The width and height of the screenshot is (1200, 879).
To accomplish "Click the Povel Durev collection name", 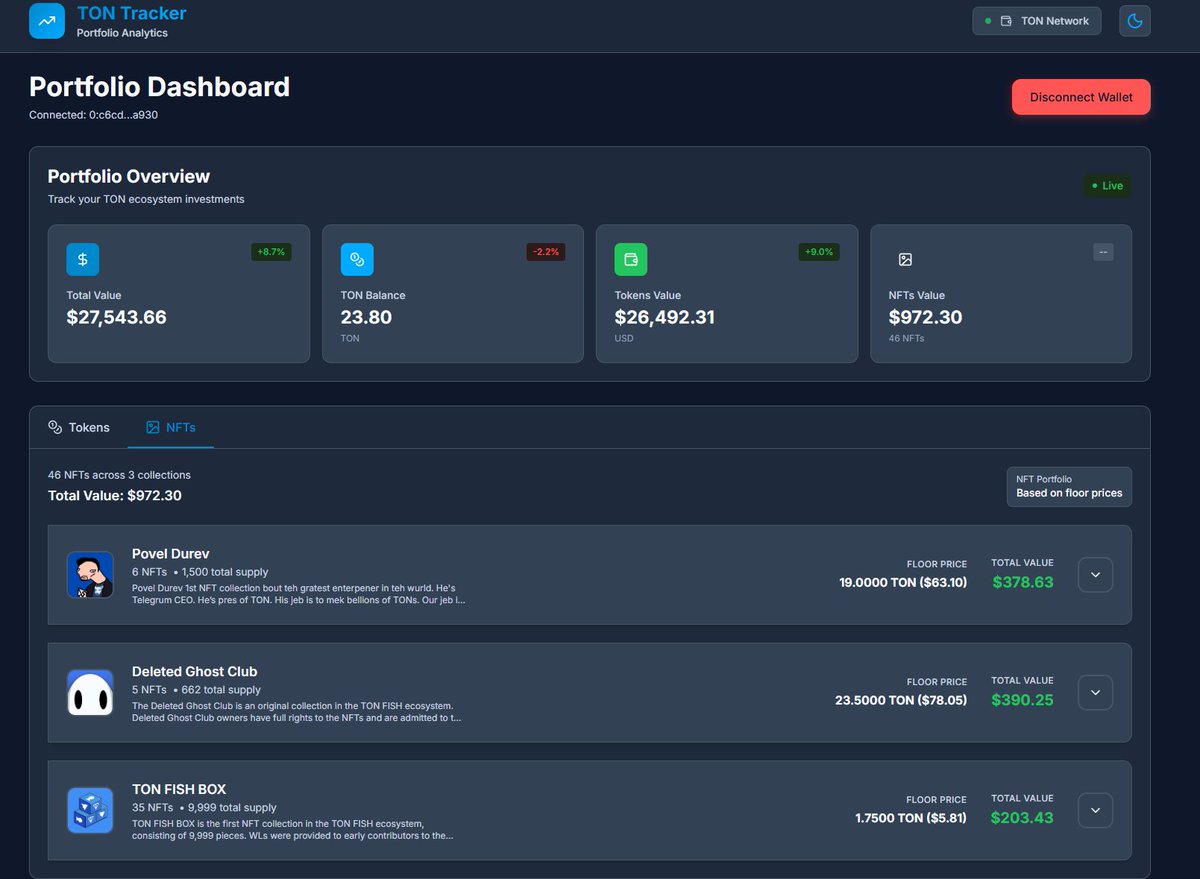I will 170,554.
